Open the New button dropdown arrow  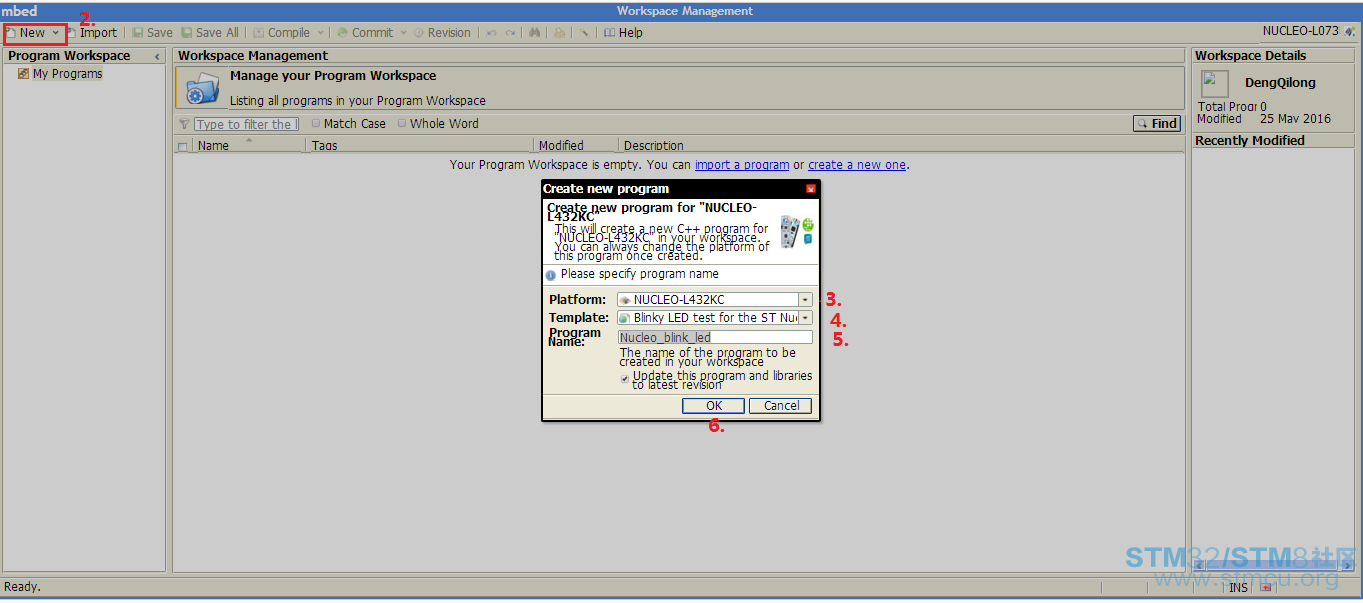pos(56,33)
